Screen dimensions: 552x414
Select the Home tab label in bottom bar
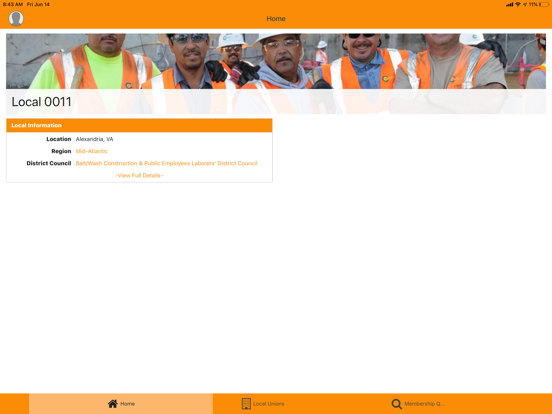click(127, 404)
